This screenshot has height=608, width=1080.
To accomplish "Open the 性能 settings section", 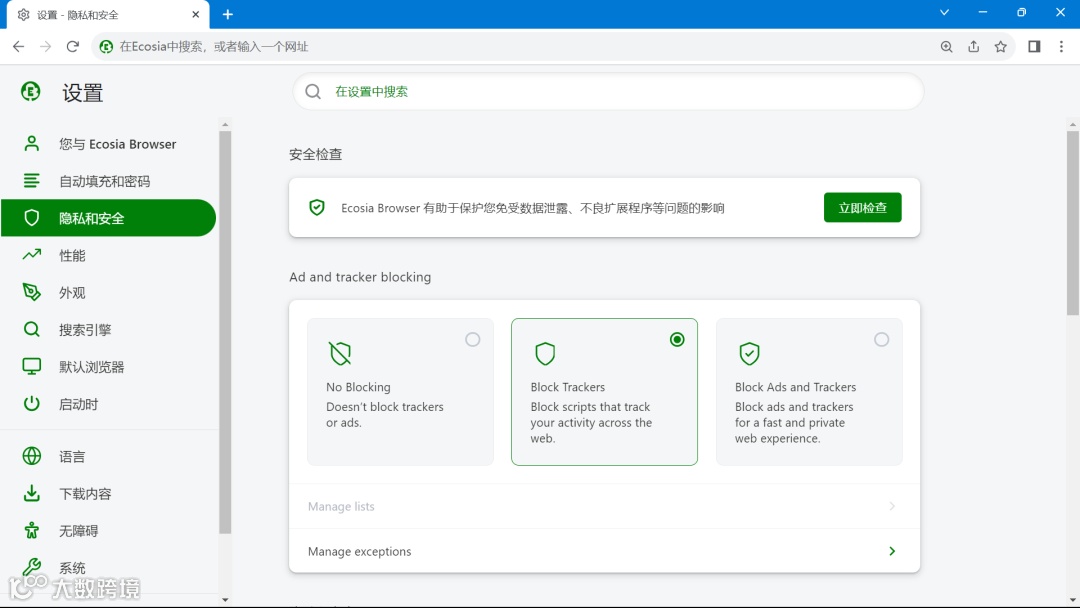I will click(109, 255).
